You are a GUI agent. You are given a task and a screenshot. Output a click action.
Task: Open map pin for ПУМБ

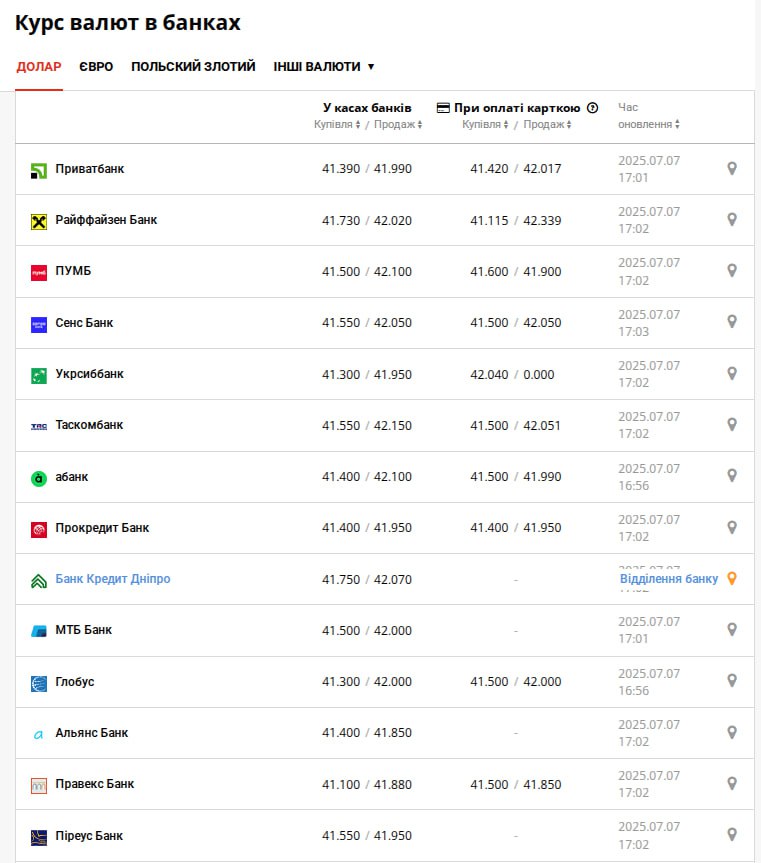732,270
